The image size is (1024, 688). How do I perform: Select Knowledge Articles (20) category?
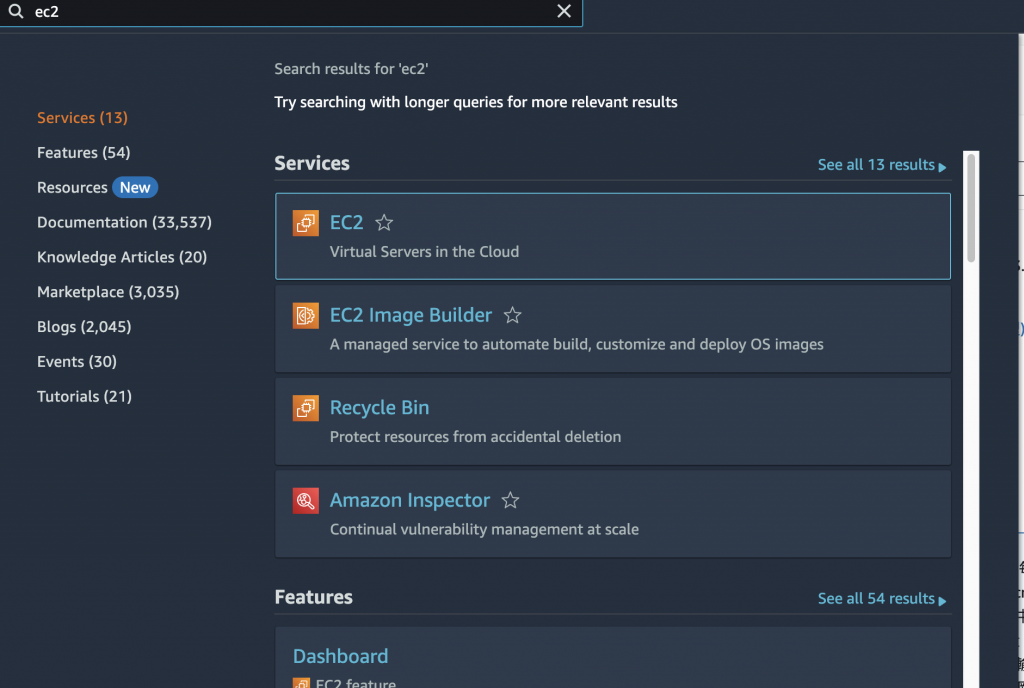(122, 257)
